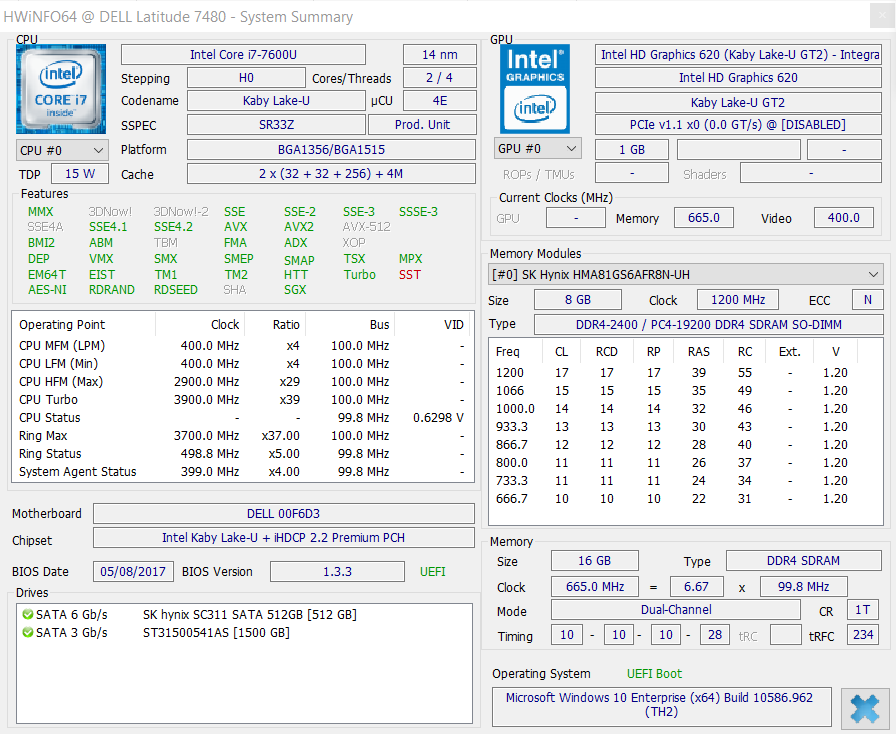896x734 pixels.
Task: Click green status icon for the ST31500541AS drive
Action: [x=27, y=632]
